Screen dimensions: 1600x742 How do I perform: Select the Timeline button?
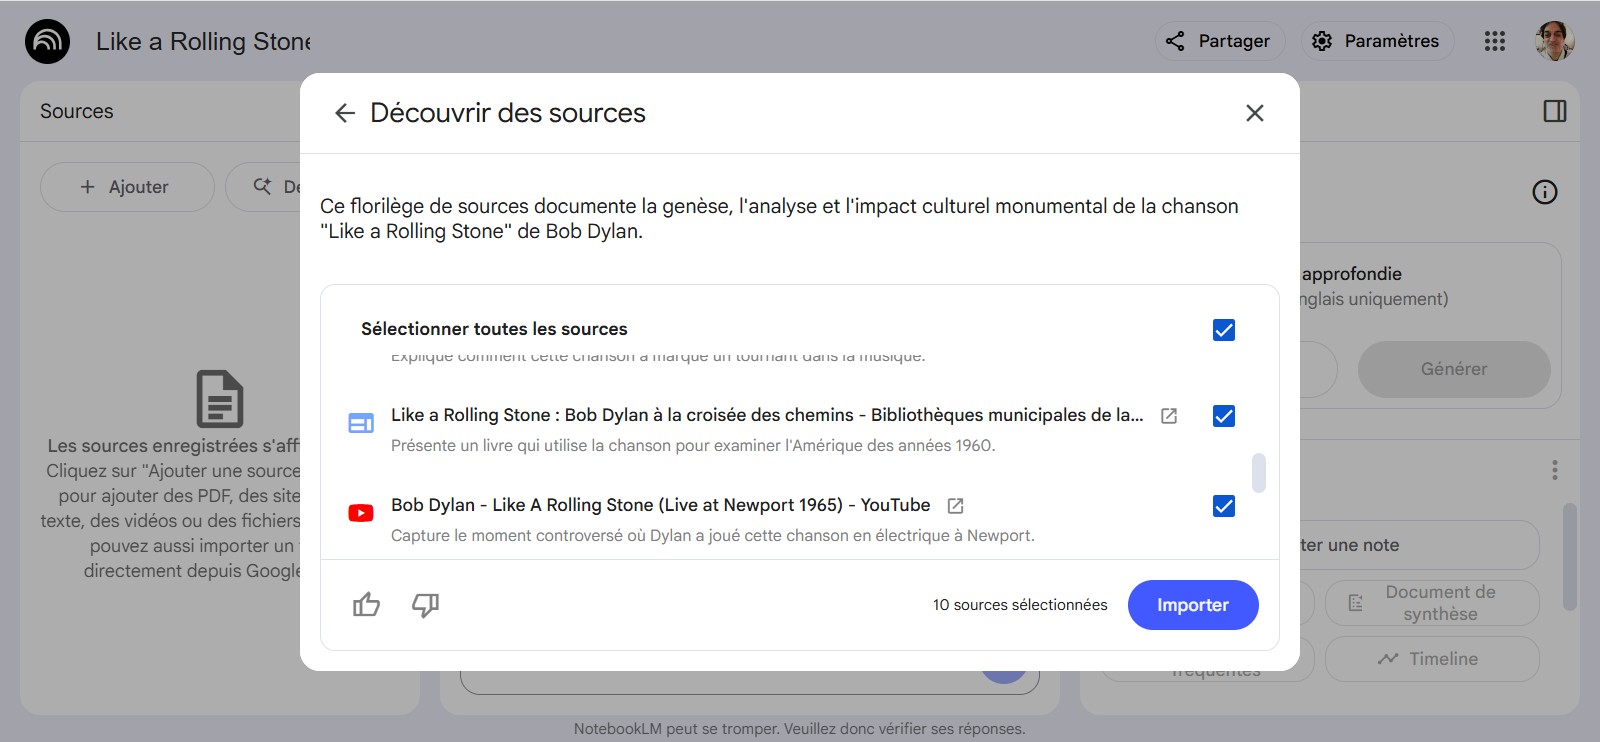point(1432,659)
